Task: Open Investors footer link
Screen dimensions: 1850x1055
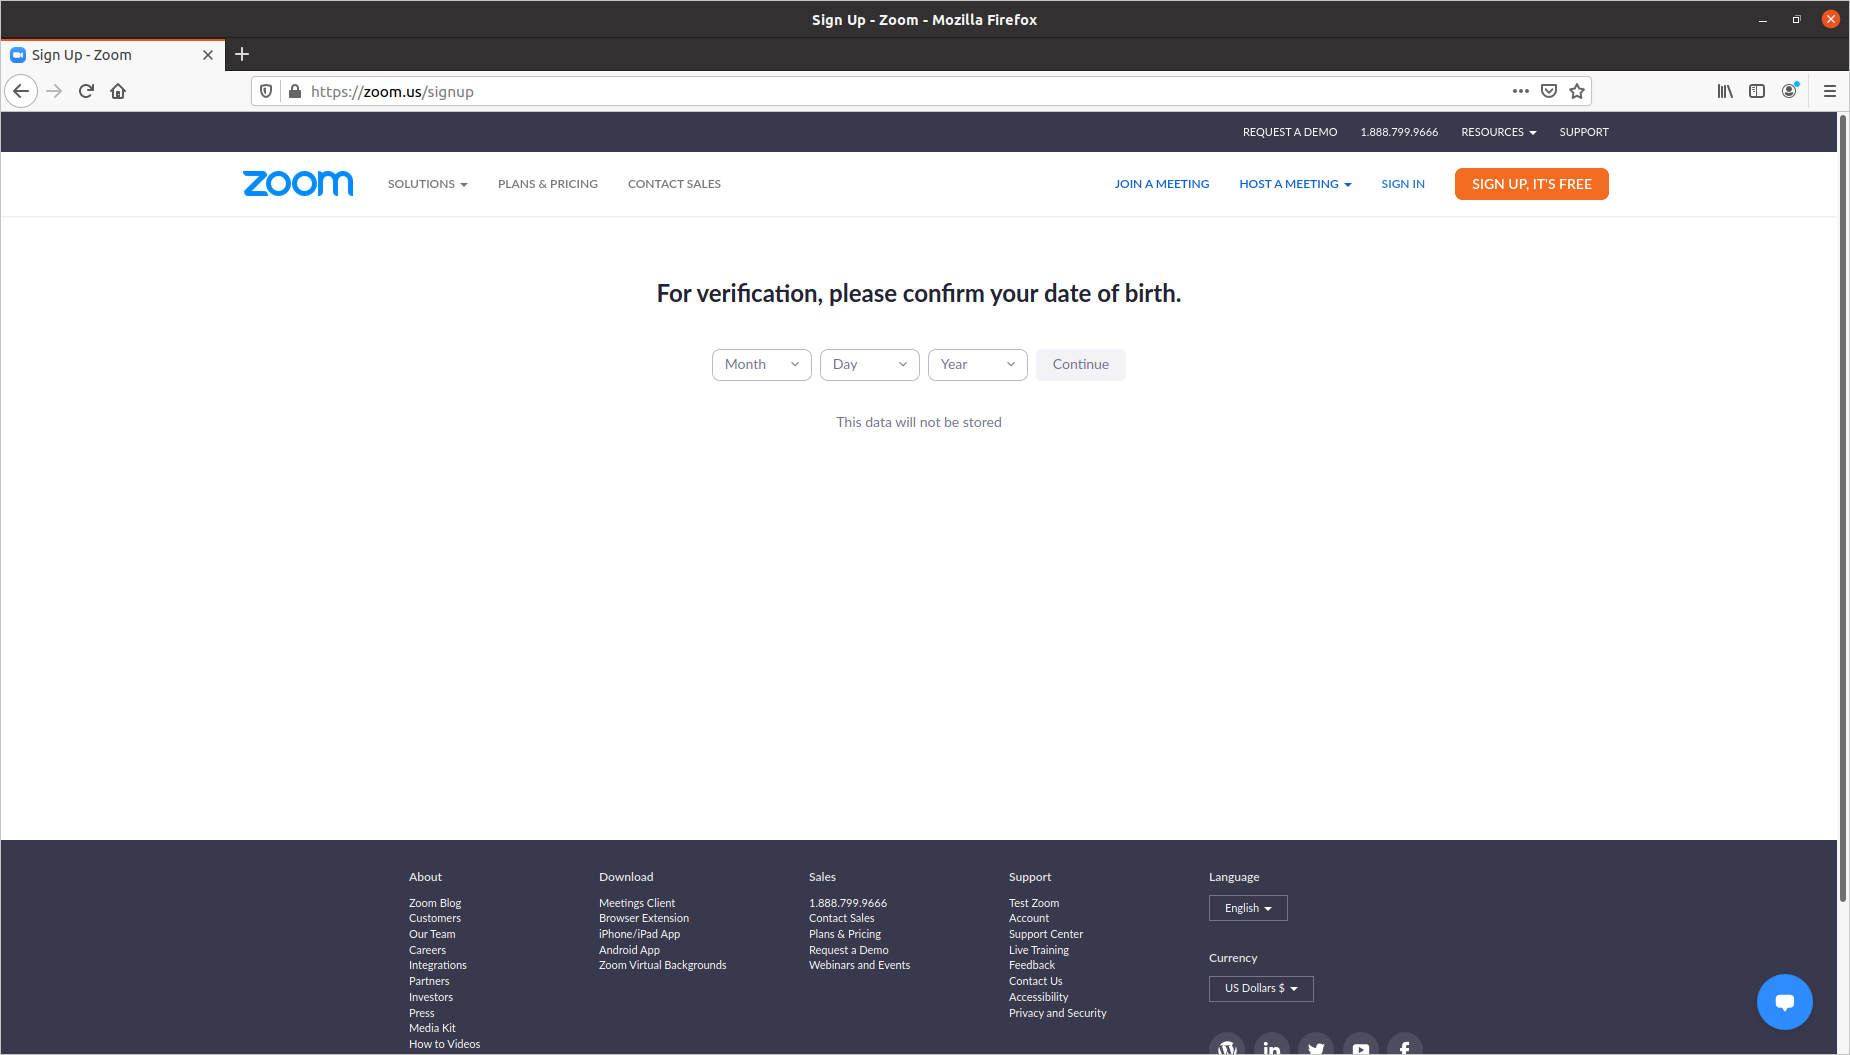Action: 431,997
